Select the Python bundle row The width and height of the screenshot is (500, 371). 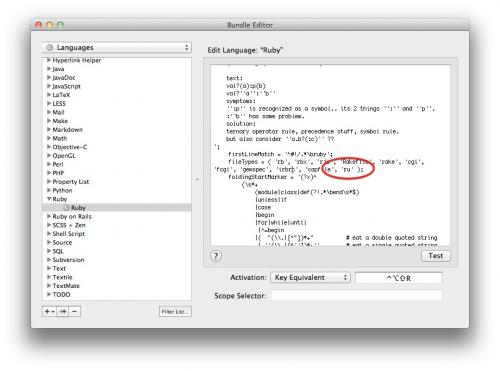(117, 190)
